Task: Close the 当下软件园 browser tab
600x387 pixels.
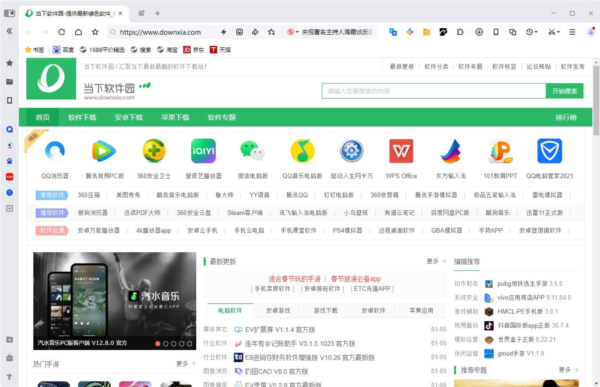Action: point(121,13)
